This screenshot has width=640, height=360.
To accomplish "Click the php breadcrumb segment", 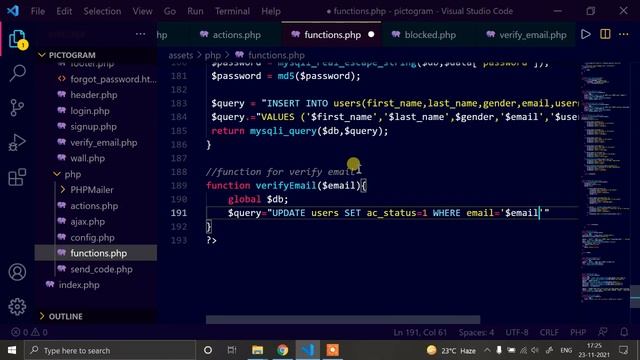I will click(x=213, y=55).
